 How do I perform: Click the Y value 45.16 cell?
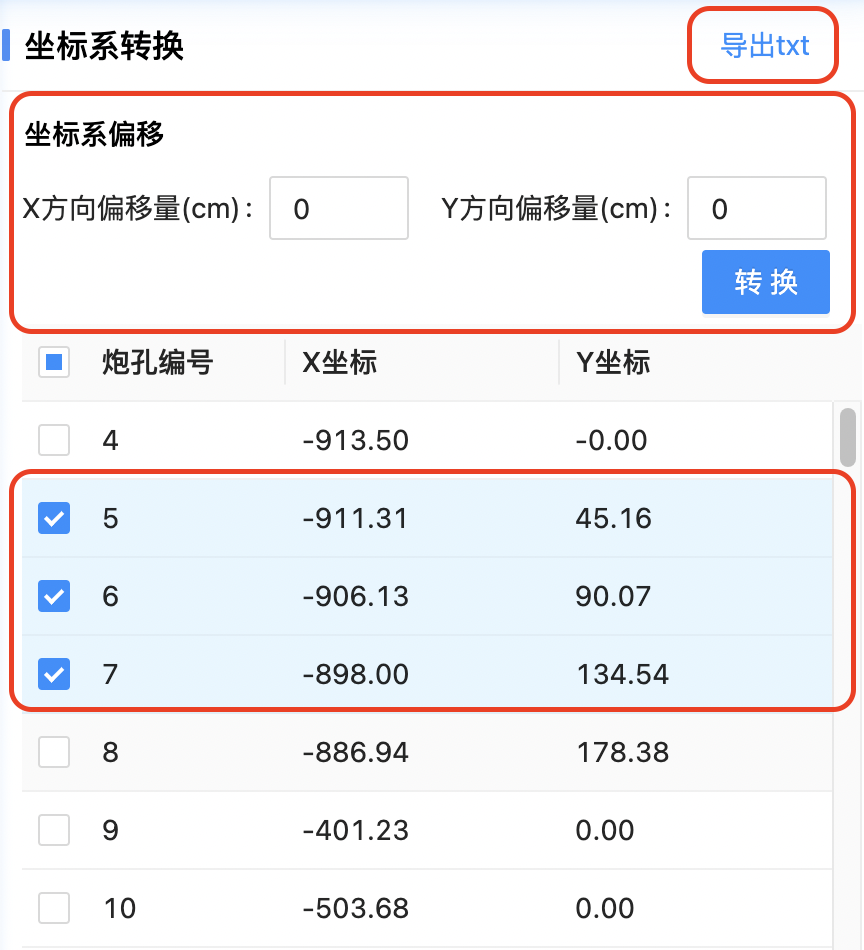coord(614,518)
